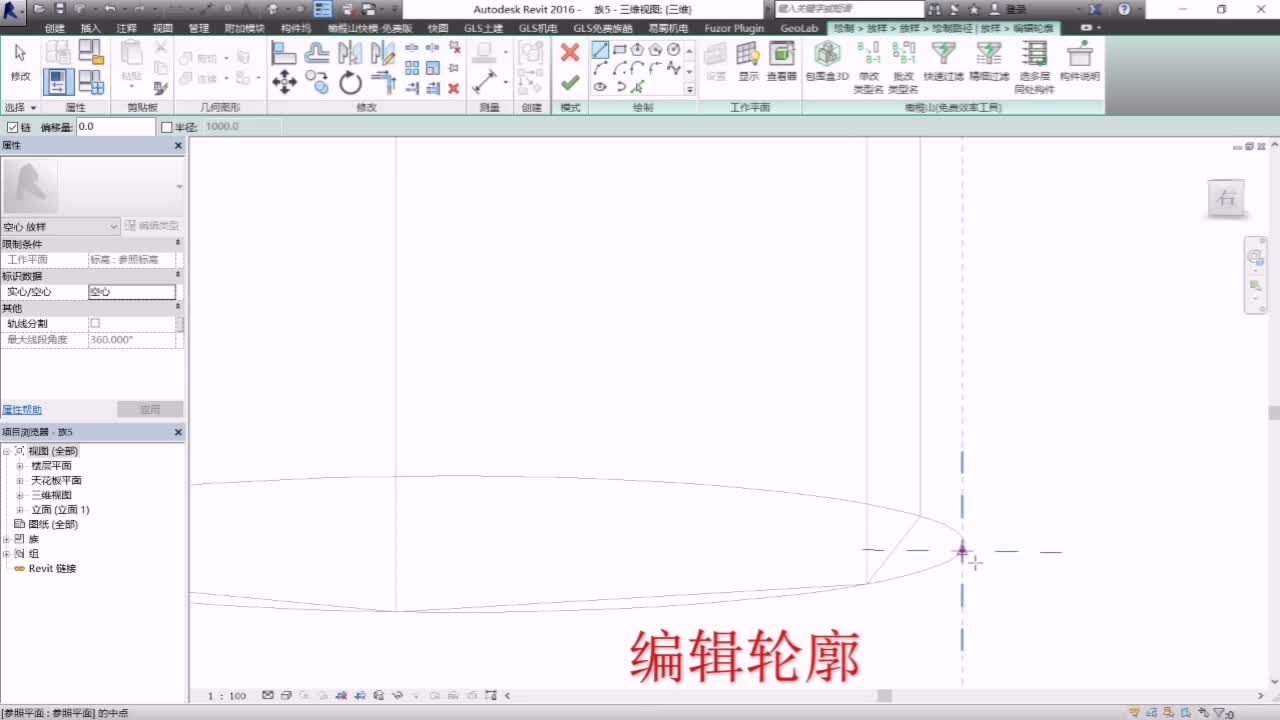The width and height of the screenshot is (1280, 720).
Task: Cancel edit mode with the red X
Action: [x=570, y=52]
